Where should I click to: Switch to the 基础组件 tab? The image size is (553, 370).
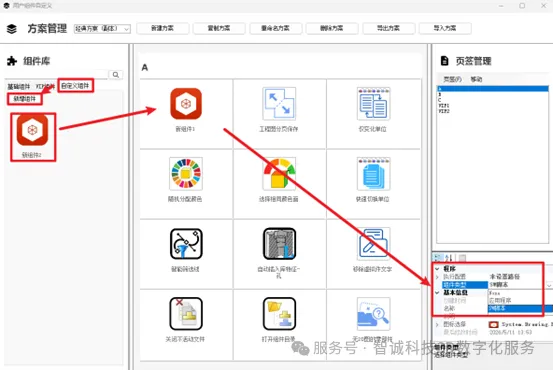19,86
